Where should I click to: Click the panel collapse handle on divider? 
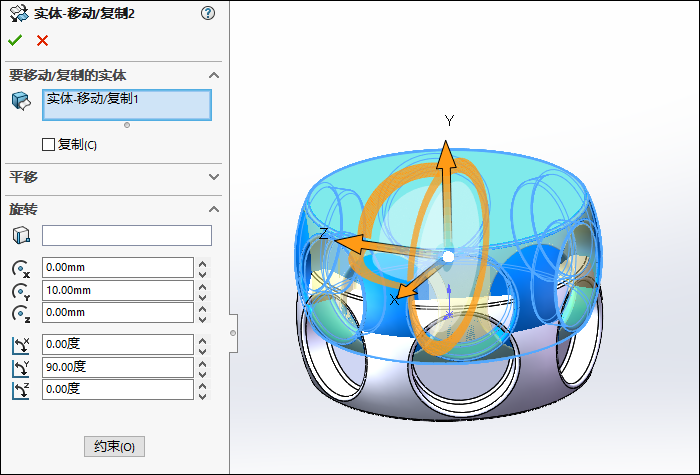click(233, 333)
